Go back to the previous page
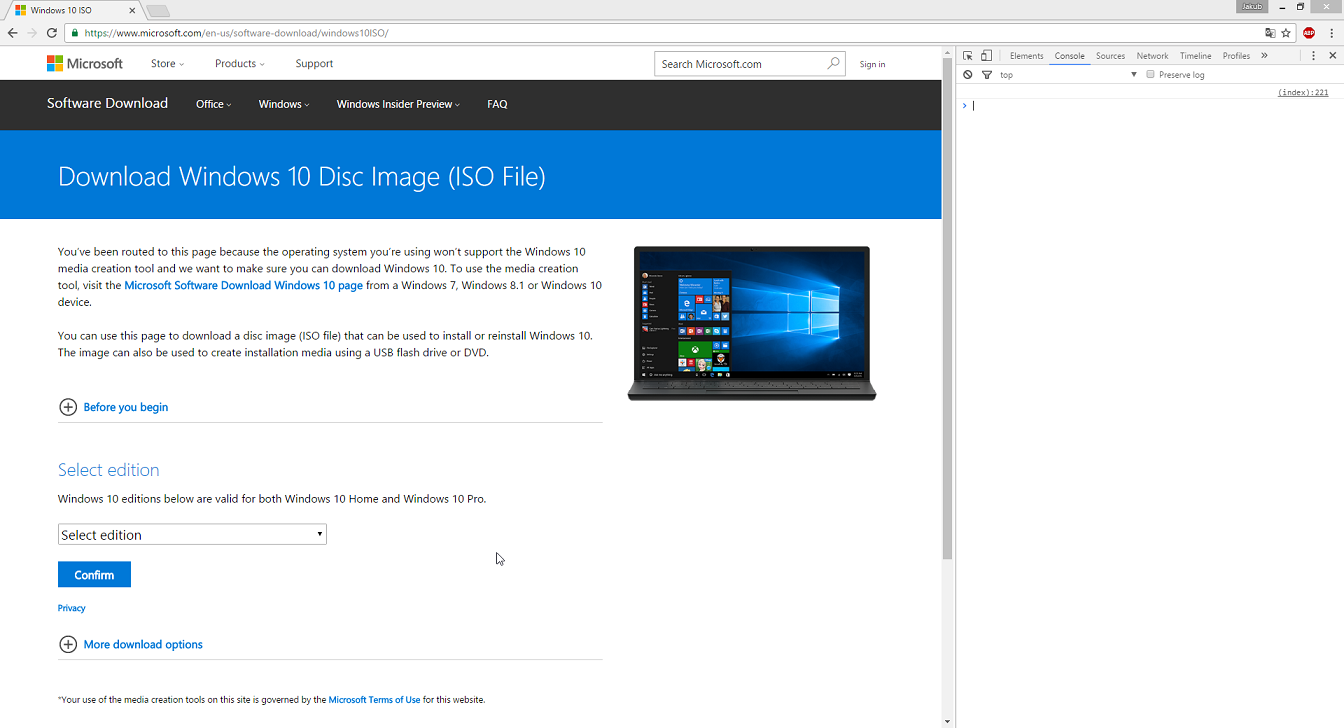 12,33
